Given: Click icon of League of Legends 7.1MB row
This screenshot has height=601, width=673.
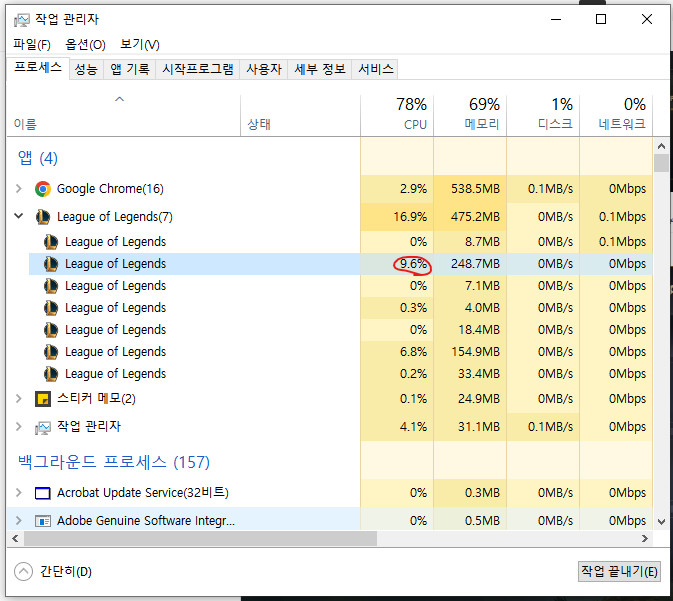Looking at the screenshot, I should point(51,286).
